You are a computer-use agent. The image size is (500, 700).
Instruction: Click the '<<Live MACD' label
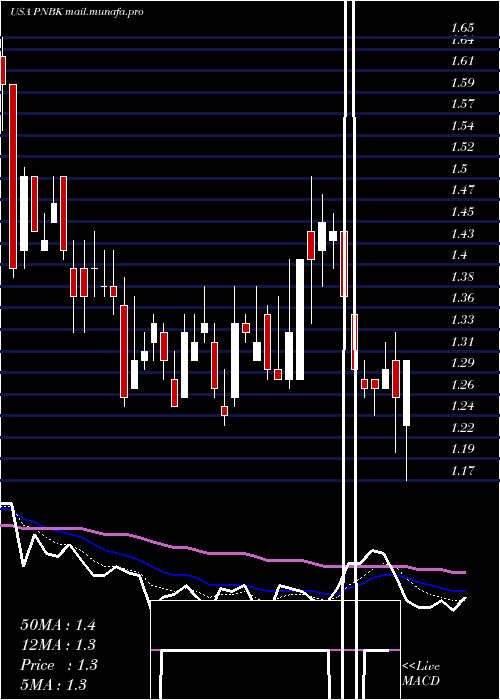point(421,674)
